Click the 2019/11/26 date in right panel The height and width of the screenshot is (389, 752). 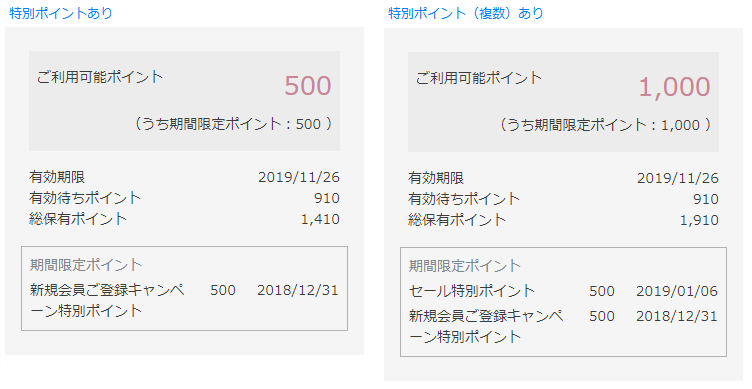pos(678,178)
